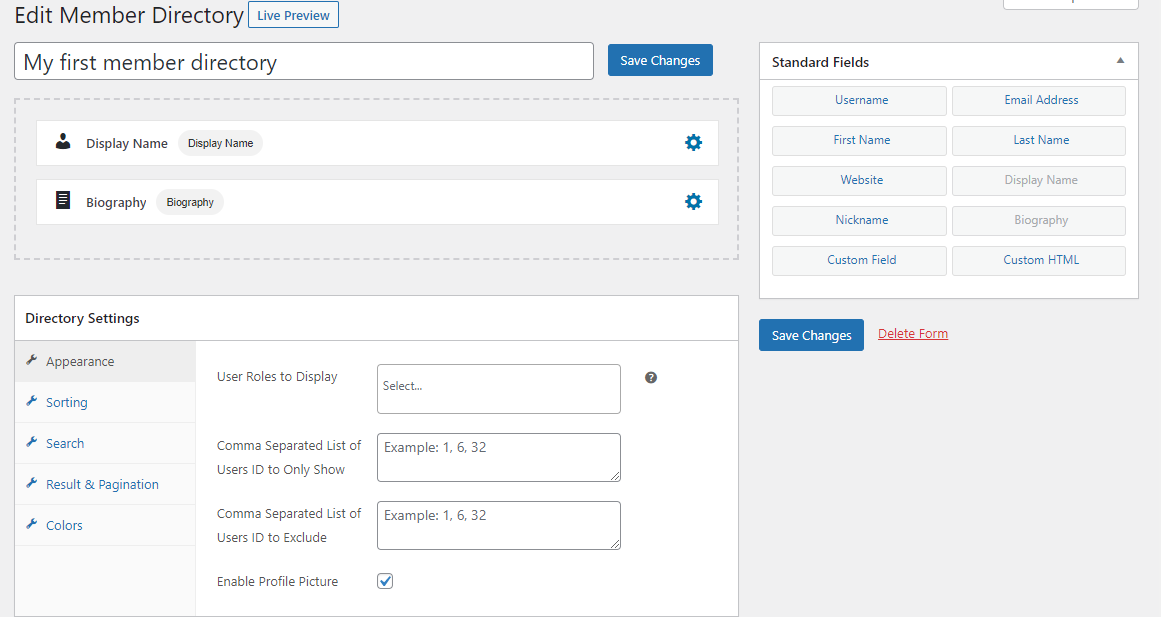This screenshot has height=617, width=1161.
Task: Add the Nickname standard field
Action: click(x=859, y=221)
